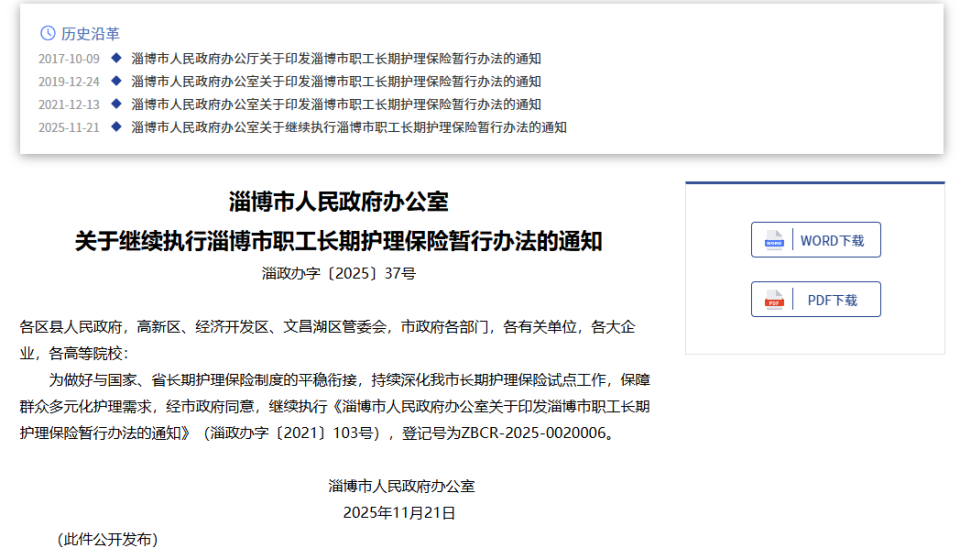Image resolution: width=960 pixels, height=559 pixels.
Task: Open the 2019-12-24 history notice link
Action: (x=336, y=81)
